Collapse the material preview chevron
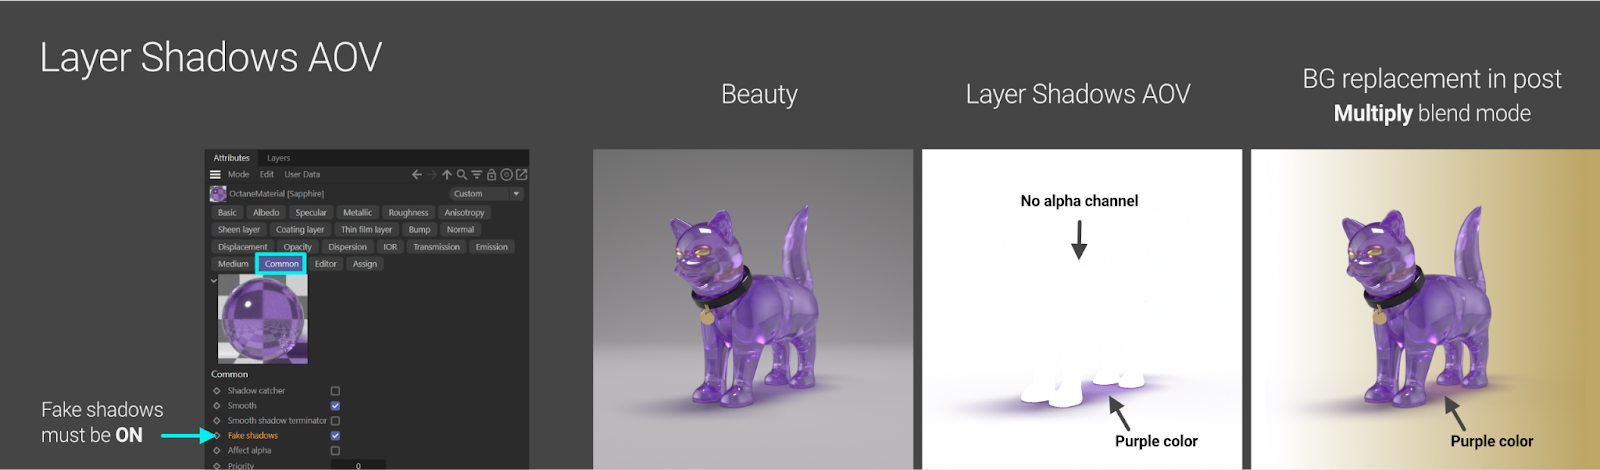 (214, 281)
